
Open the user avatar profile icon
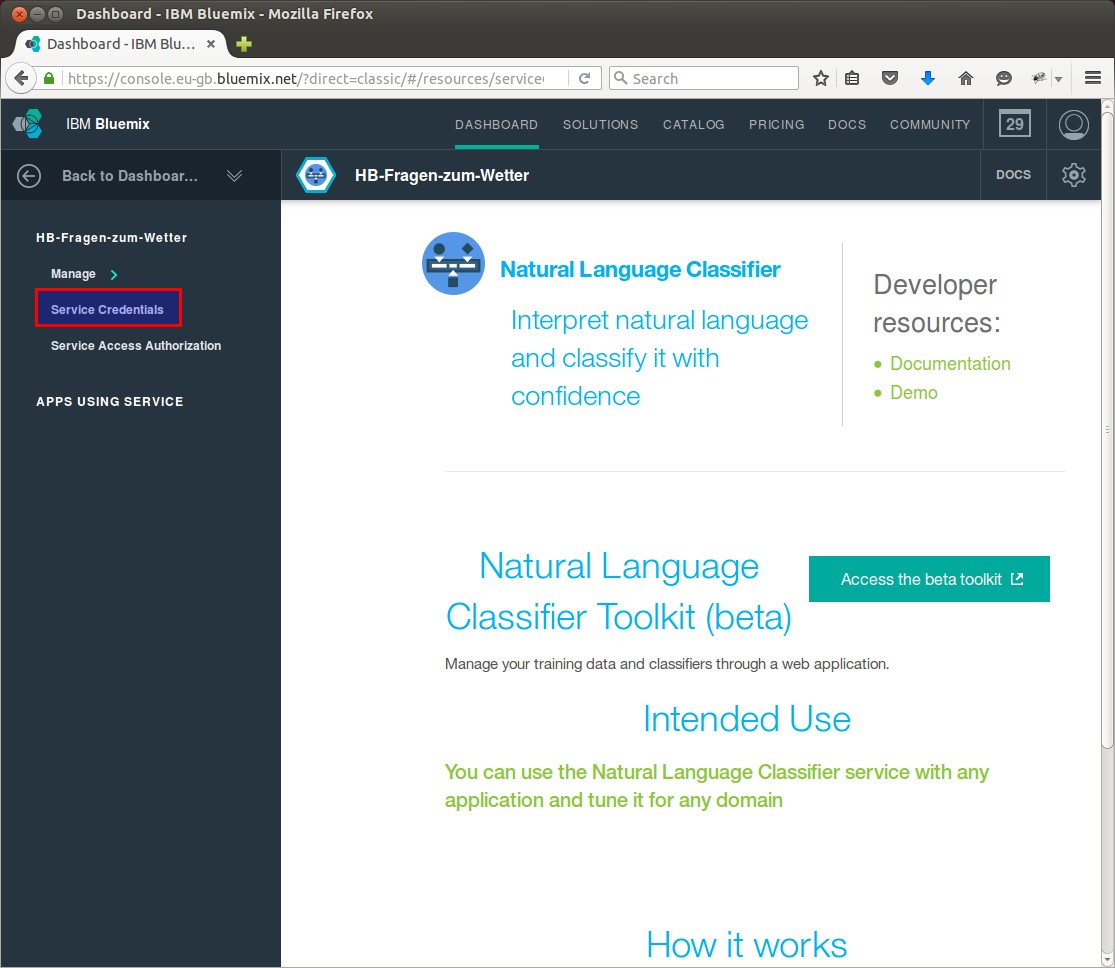click(x=1073, y=124)
